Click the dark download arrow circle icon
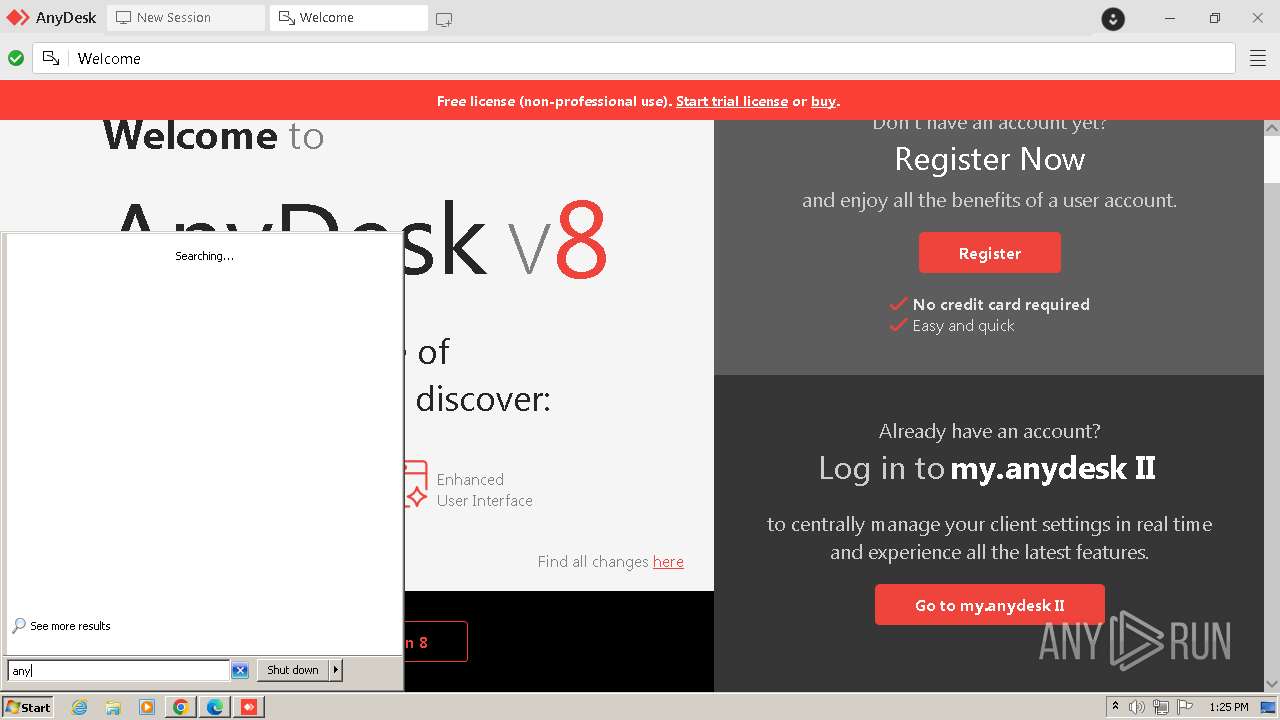 coord(1113,19)
